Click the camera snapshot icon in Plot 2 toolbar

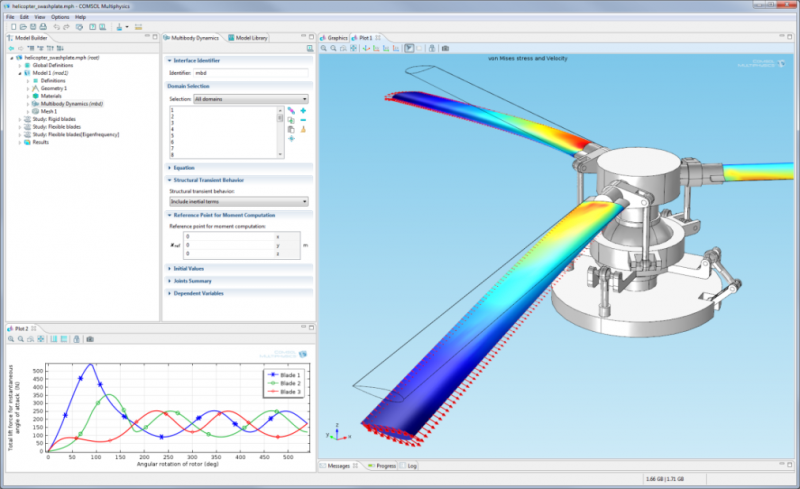click(x=90, y=339)
